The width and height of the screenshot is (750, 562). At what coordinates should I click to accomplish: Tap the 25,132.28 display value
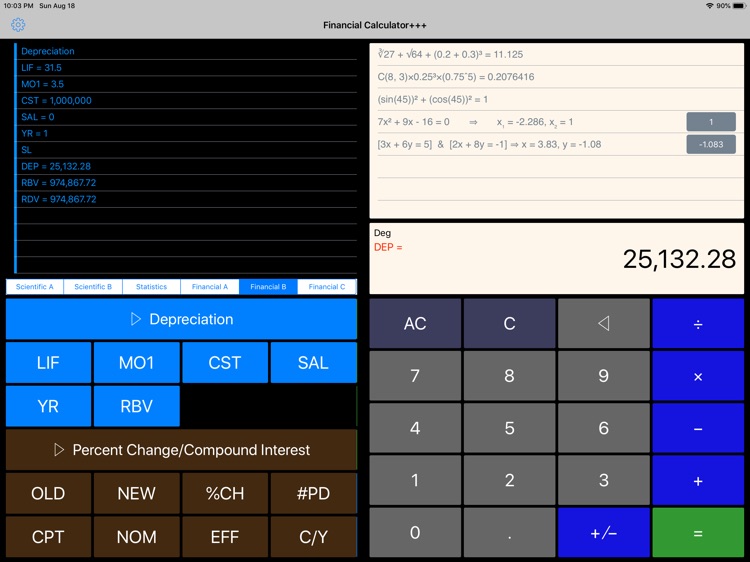(x=679, y=259)
